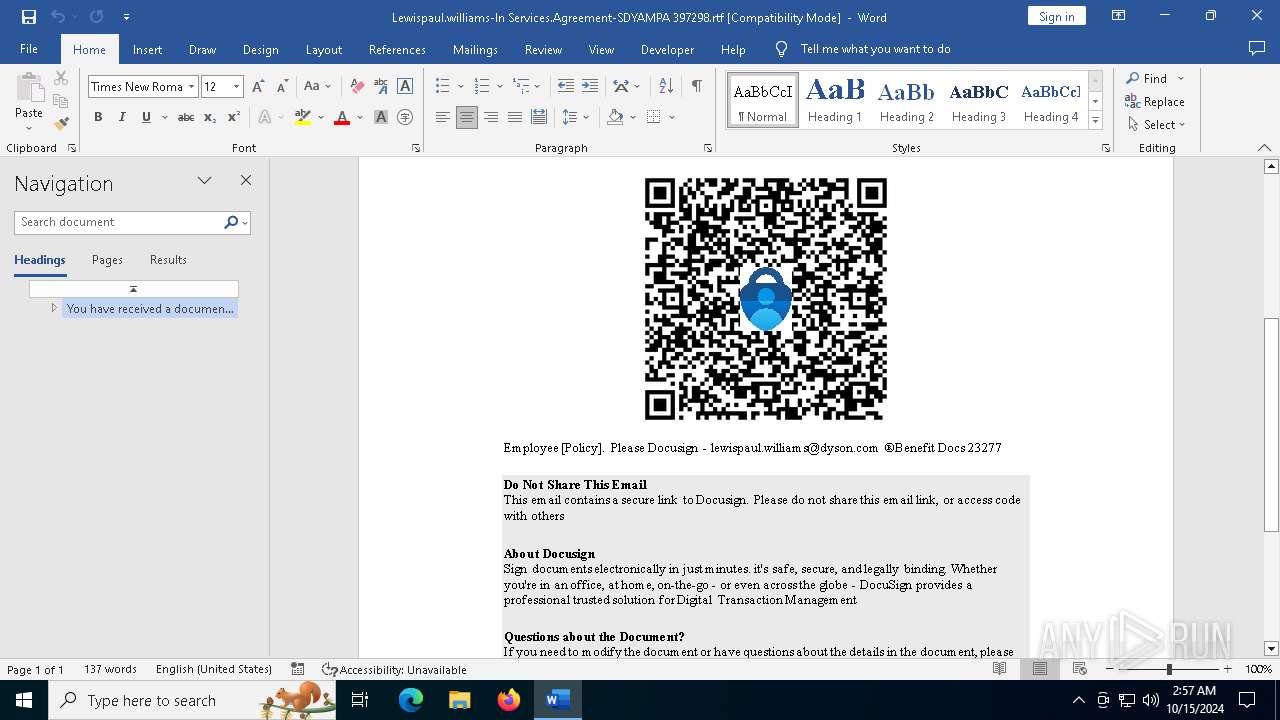1280x720 pixels.
Task: Click the font color red A swatch
Action: (342, 117)
